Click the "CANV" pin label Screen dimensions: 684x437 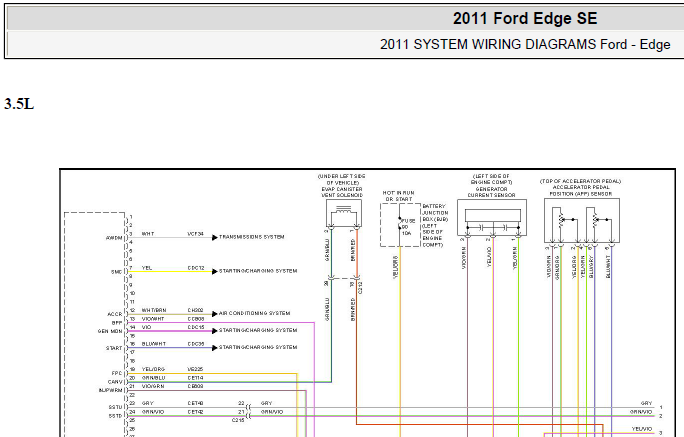[x=115, y=382]
